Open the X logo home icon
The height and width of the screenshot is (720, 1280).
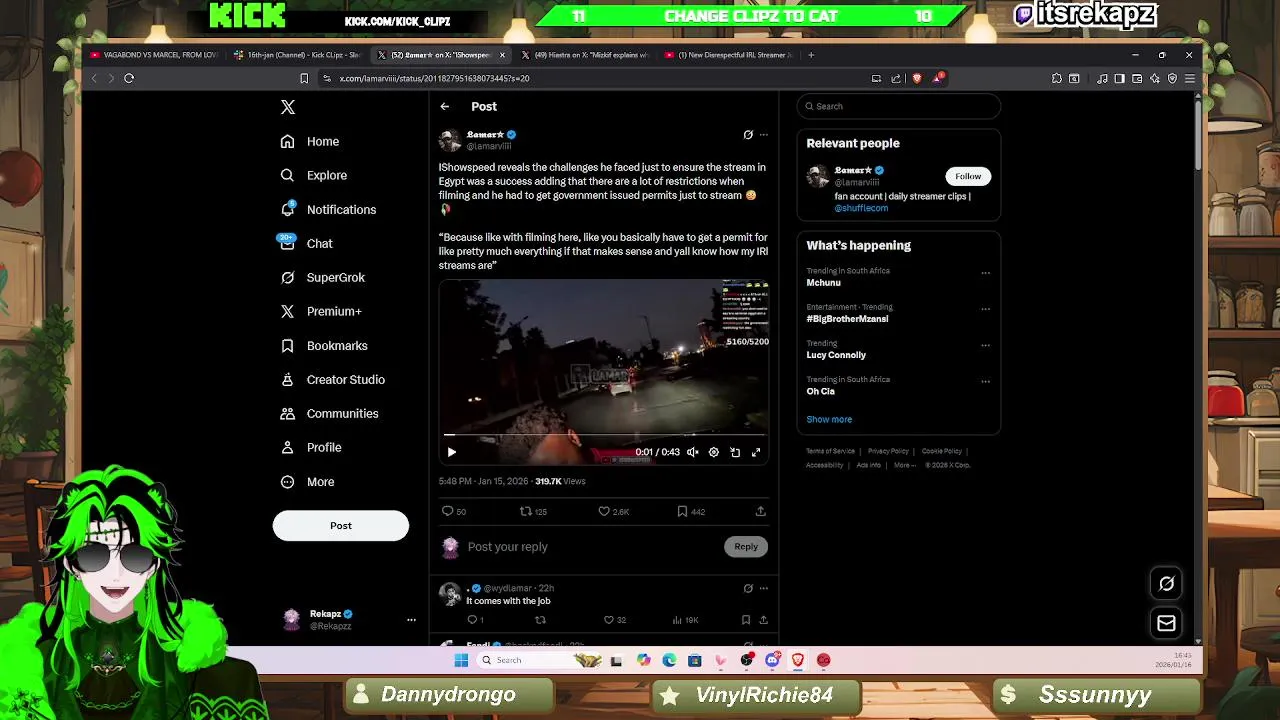pos(288,107)
